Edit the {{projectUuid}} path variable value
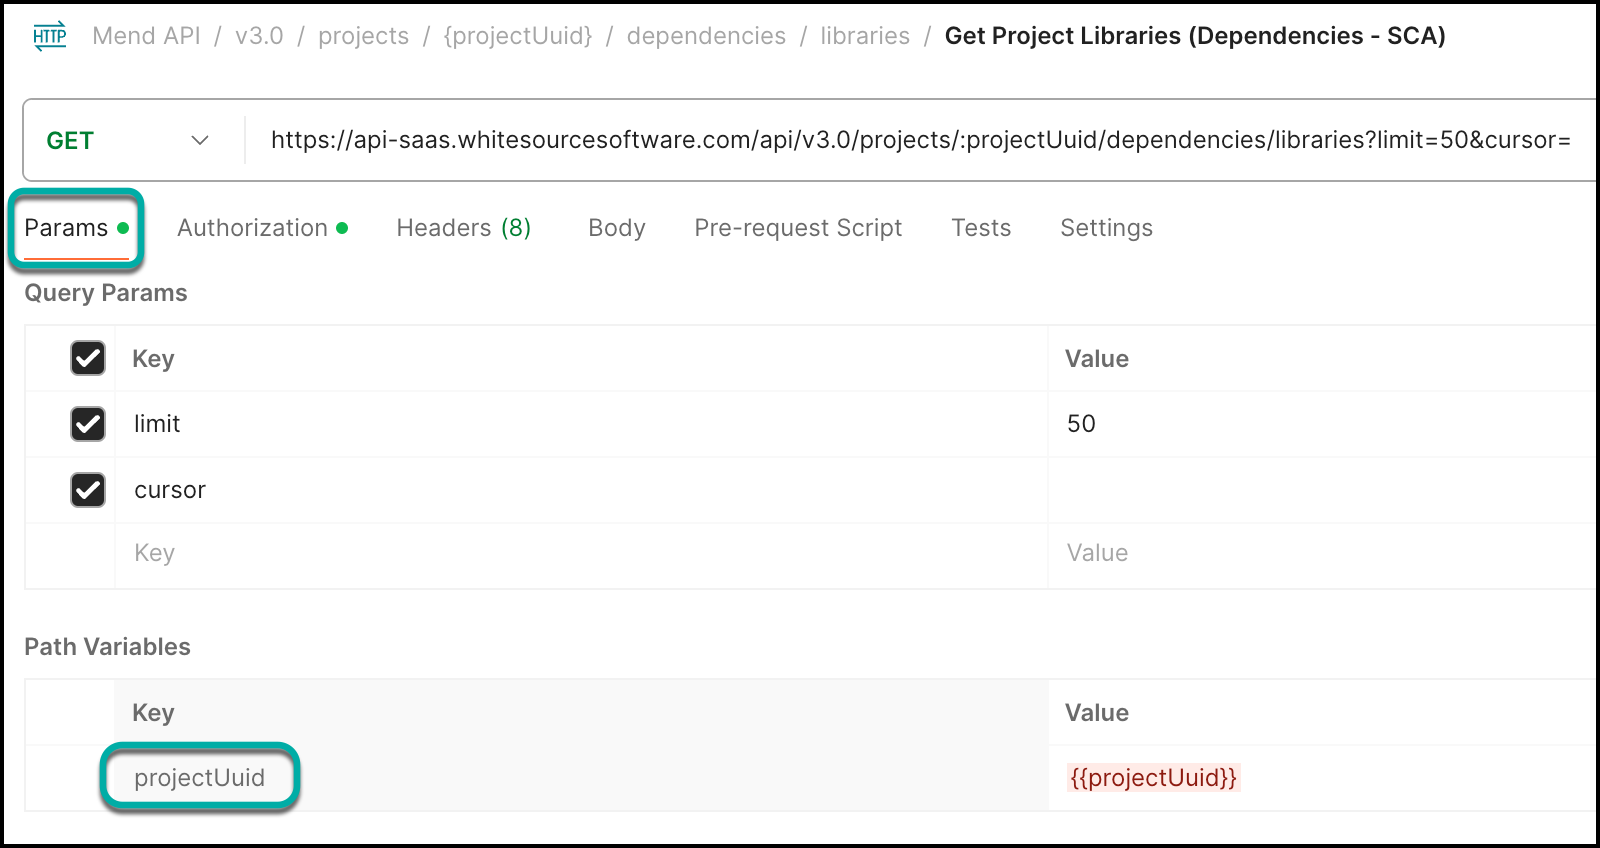Image resolution: width=1600 pixels, height=848 pixels. [x=1153, y=778]
